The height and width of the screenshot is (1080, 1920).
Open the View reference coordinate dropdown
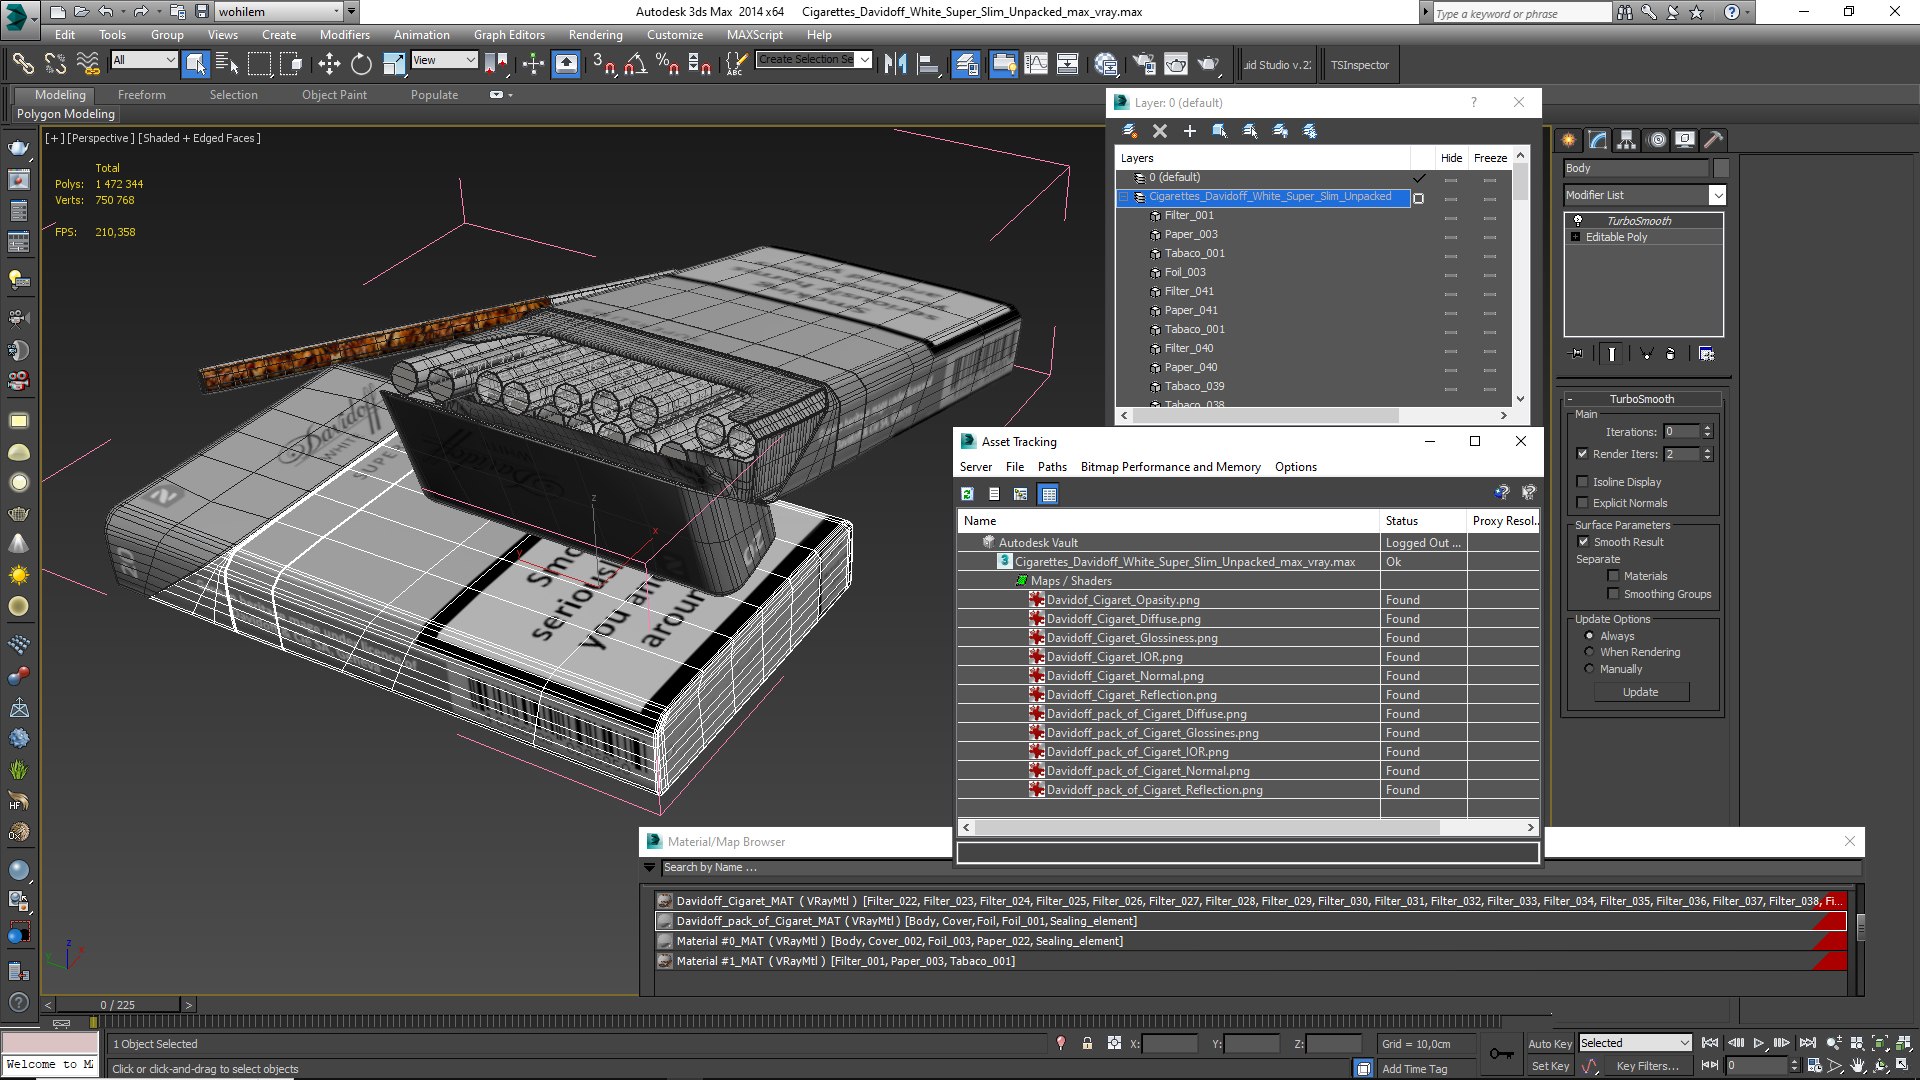click(445, 60)
